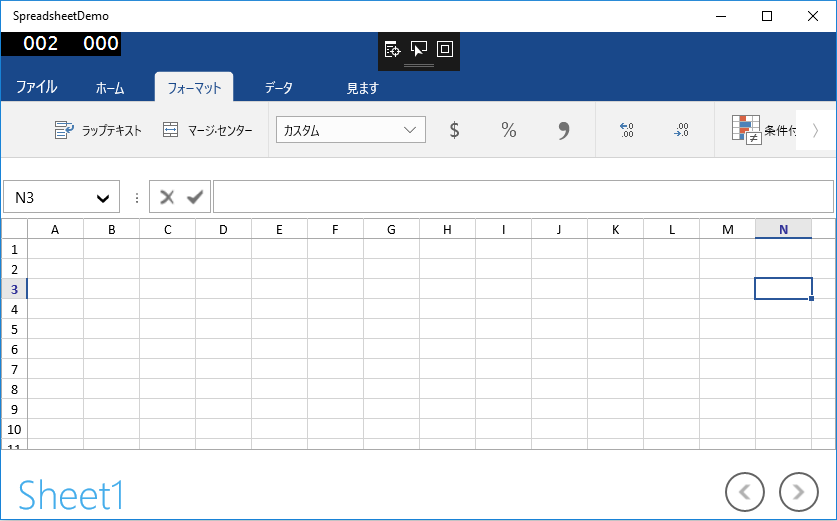
Task: Open the カスタム number format dropdown
Action: (x=351, y=130)
